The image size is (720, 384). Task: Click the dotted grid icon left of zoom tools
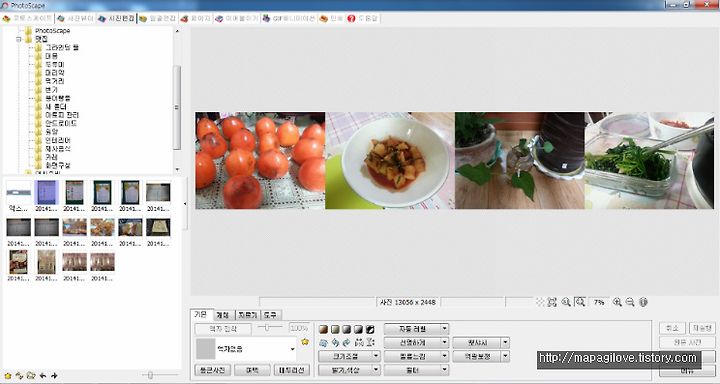540,302
